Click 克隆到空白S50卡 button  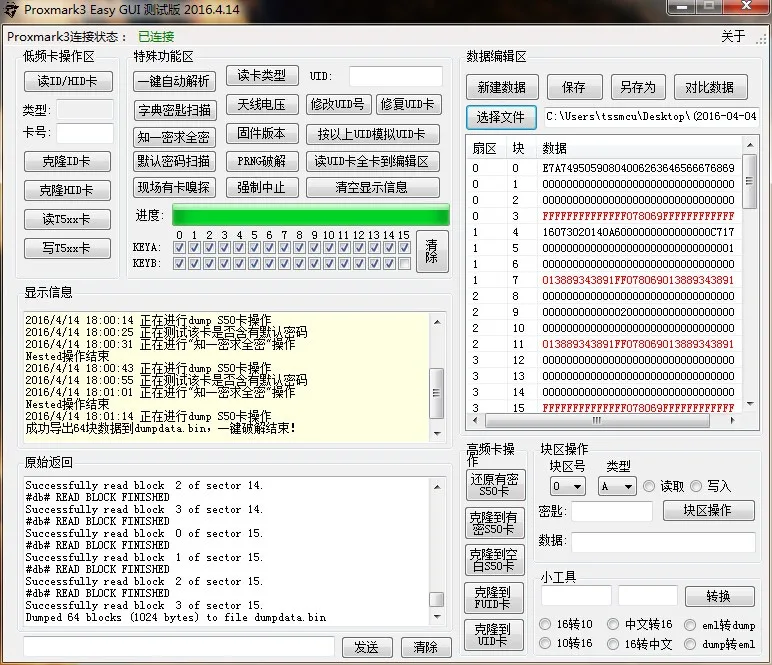(x=495, y=560)
